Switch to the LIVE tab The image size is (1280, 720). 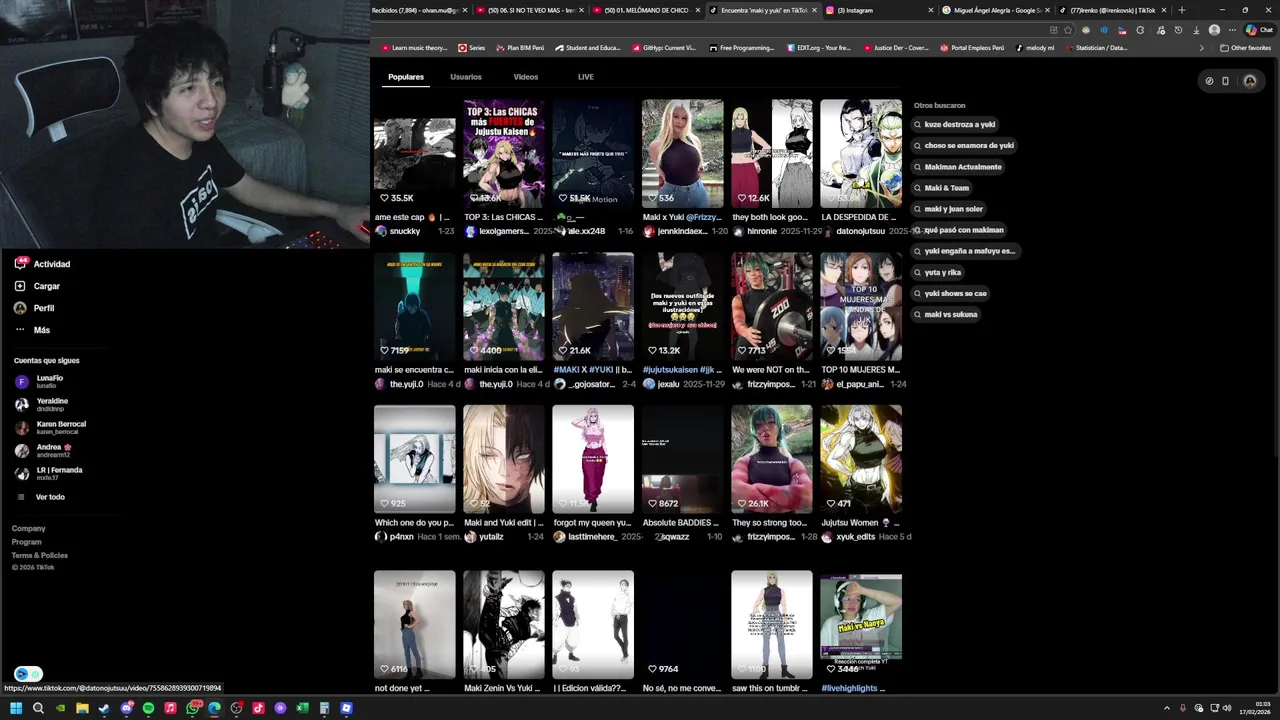point(586,77)
